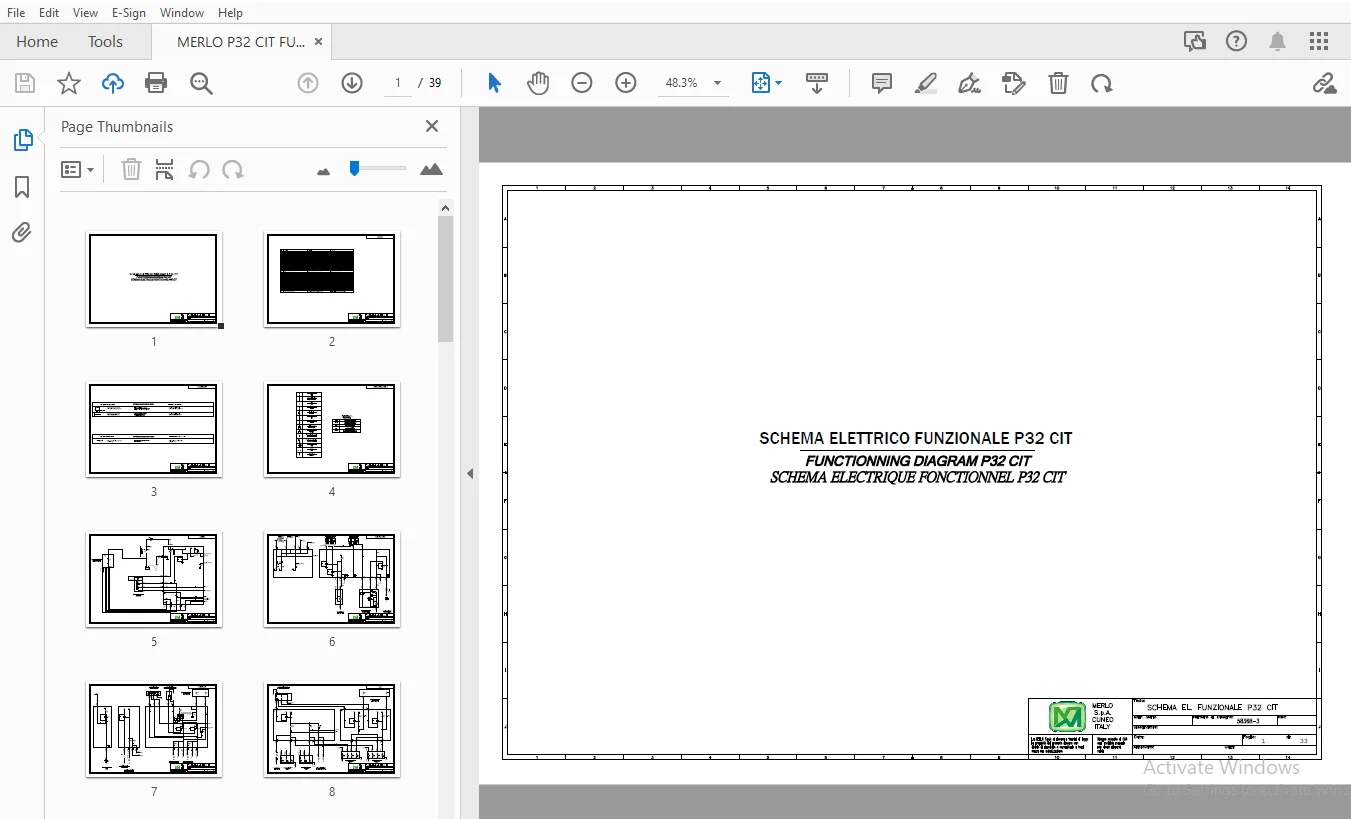Open the sign document pen tool
This screenshot has width=1351, height=819.
tap(969, 83)
